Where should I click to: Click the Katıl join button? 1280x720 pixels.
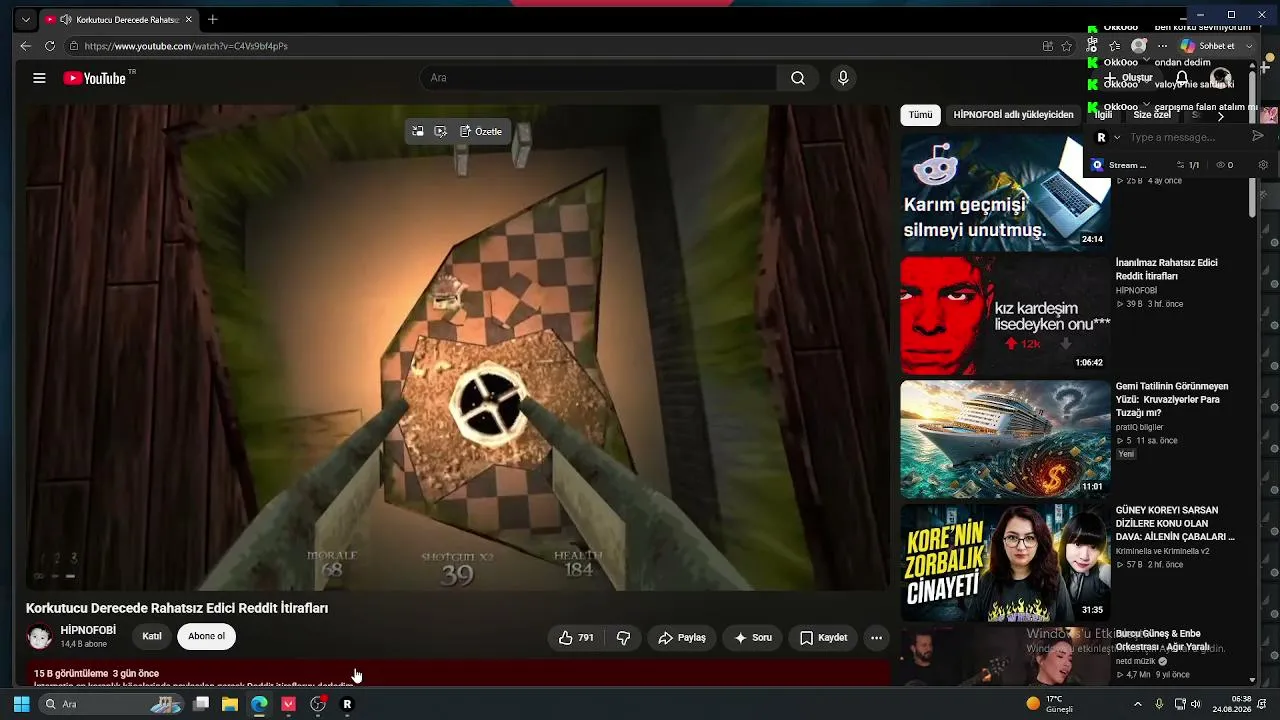click(152, 636)
